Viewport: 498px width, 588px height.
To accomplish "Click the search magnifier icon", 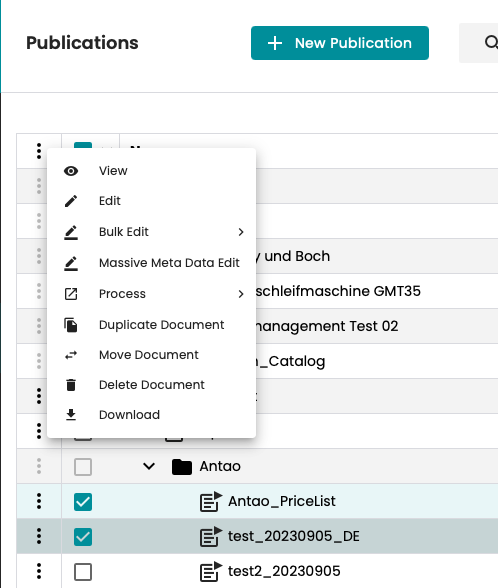I will point(491,42).
